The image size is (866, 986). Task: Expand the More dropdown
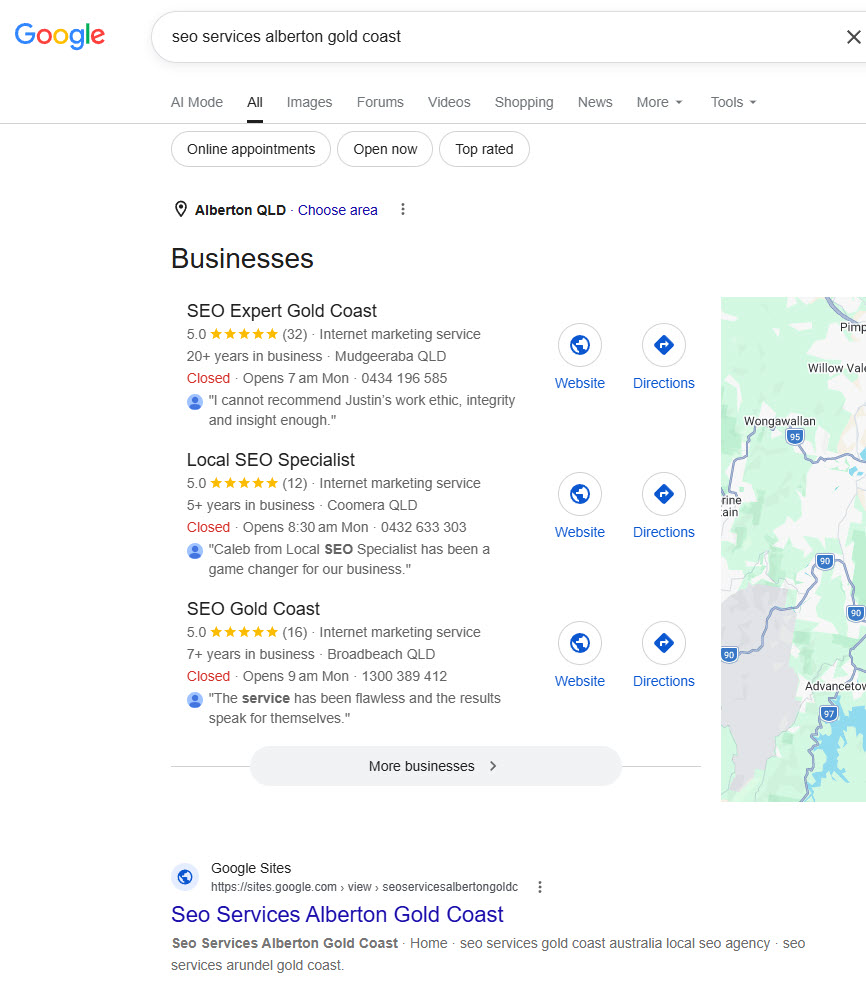659,102
